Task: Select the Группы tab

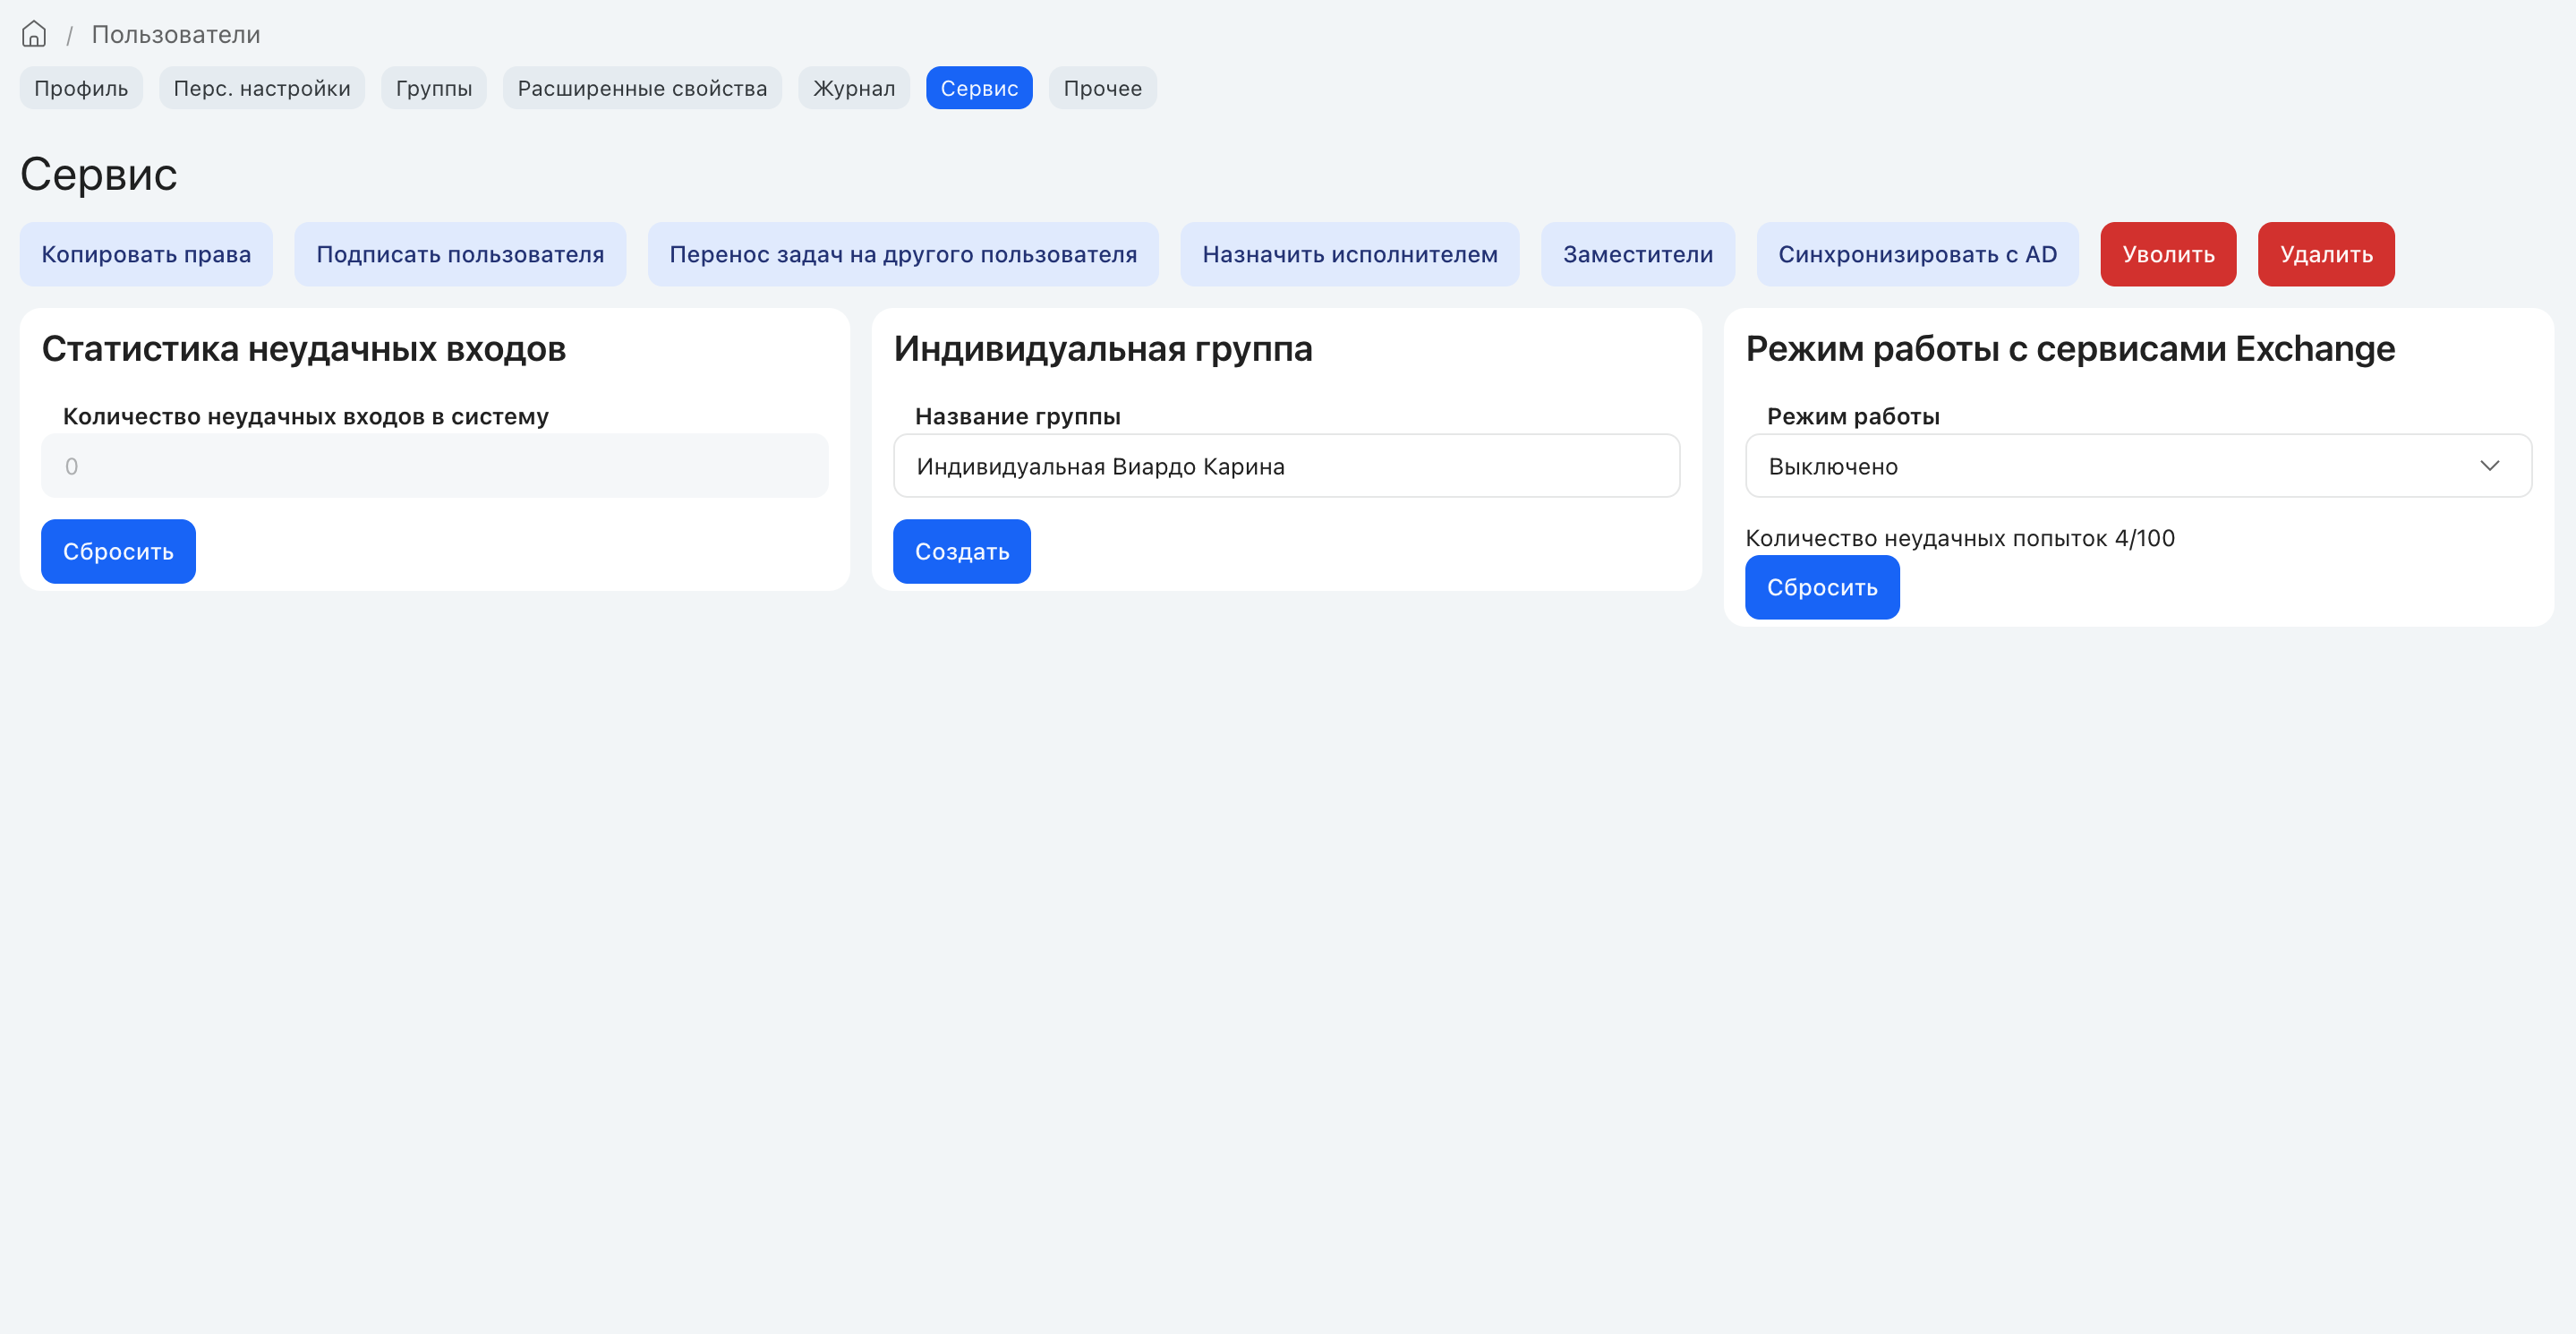Action: coord(434,88)
